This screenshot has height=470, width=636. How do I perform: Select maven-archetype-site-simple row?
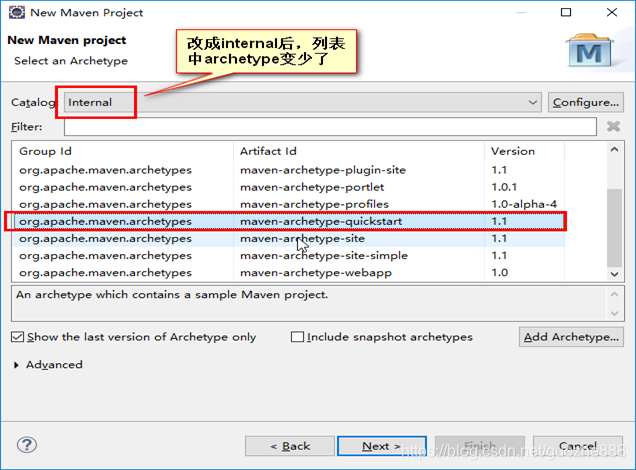click(288, 255)
